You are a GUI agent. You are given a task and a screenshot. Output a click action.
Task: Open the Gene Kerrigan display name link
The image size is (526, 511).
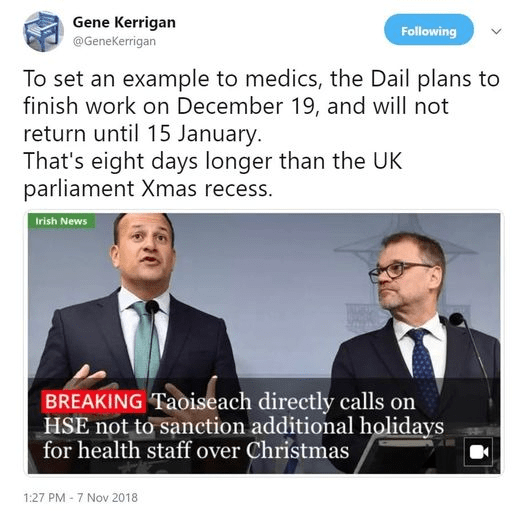coord(124,22)
